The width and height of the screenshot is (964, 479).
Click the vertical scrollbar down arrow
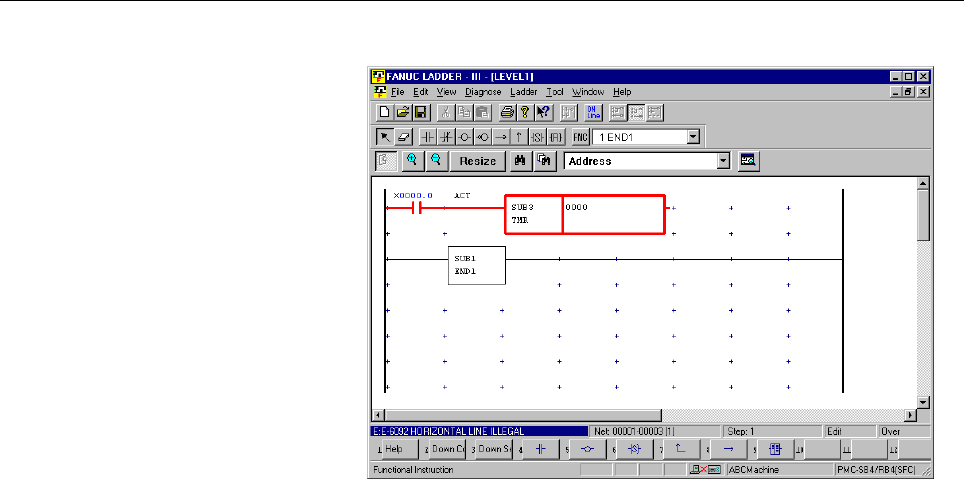[923, 402]
